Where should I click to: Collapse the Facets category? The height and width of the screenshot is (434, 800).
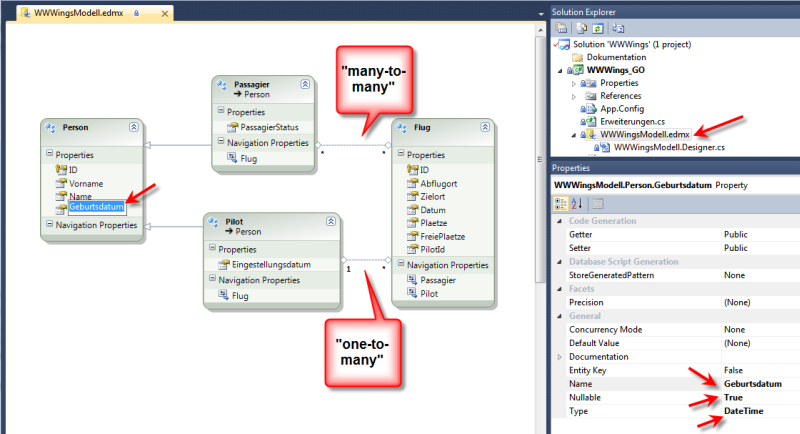[x=560, y=289]
